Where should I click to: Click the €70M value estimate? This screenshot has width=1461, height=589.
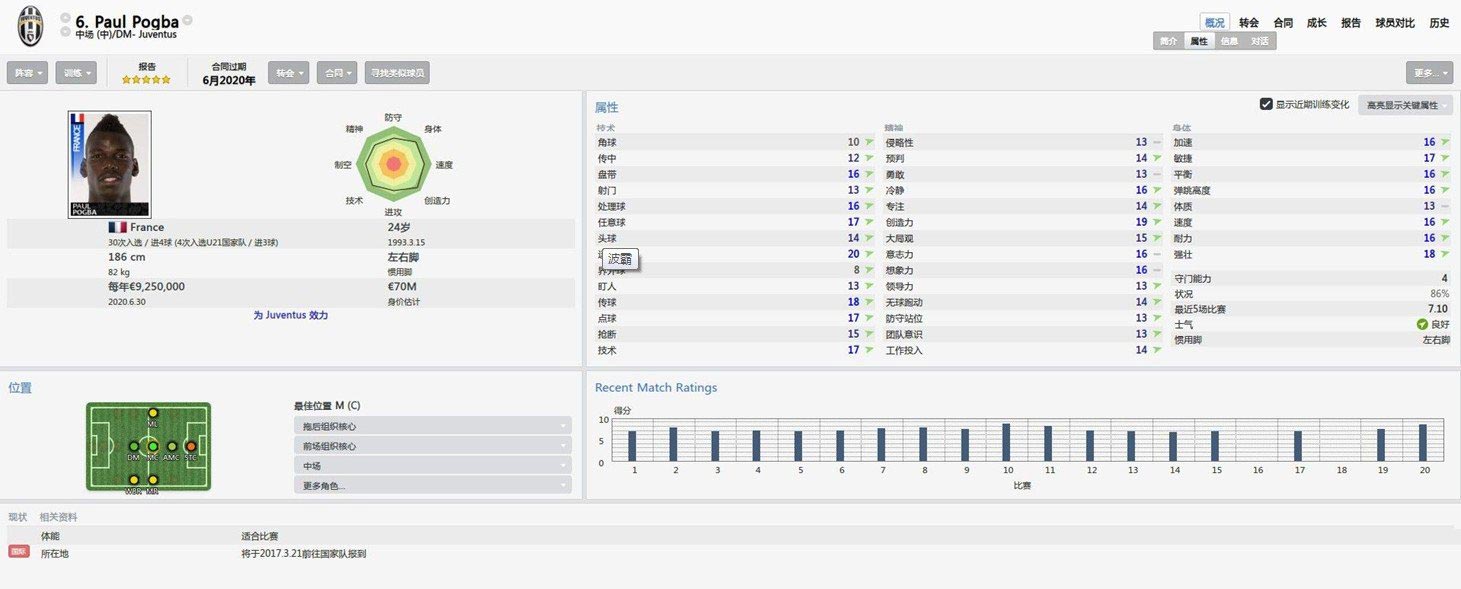point(402,287)
